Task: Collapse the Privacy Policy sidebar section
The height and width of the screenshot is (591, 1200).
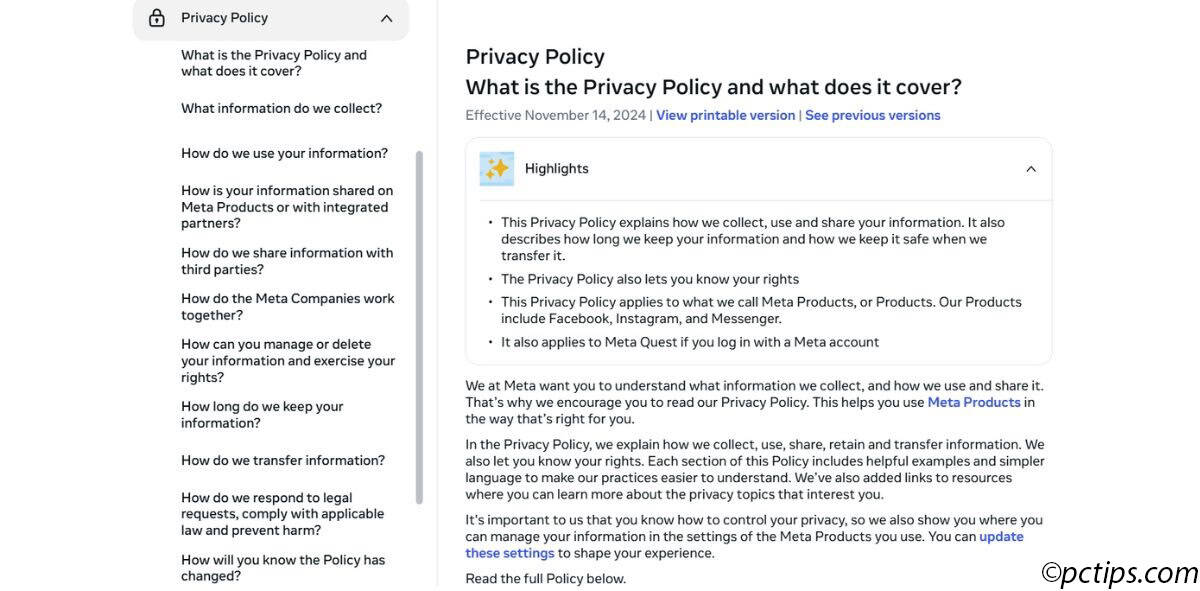Action: tap(386, 18)
